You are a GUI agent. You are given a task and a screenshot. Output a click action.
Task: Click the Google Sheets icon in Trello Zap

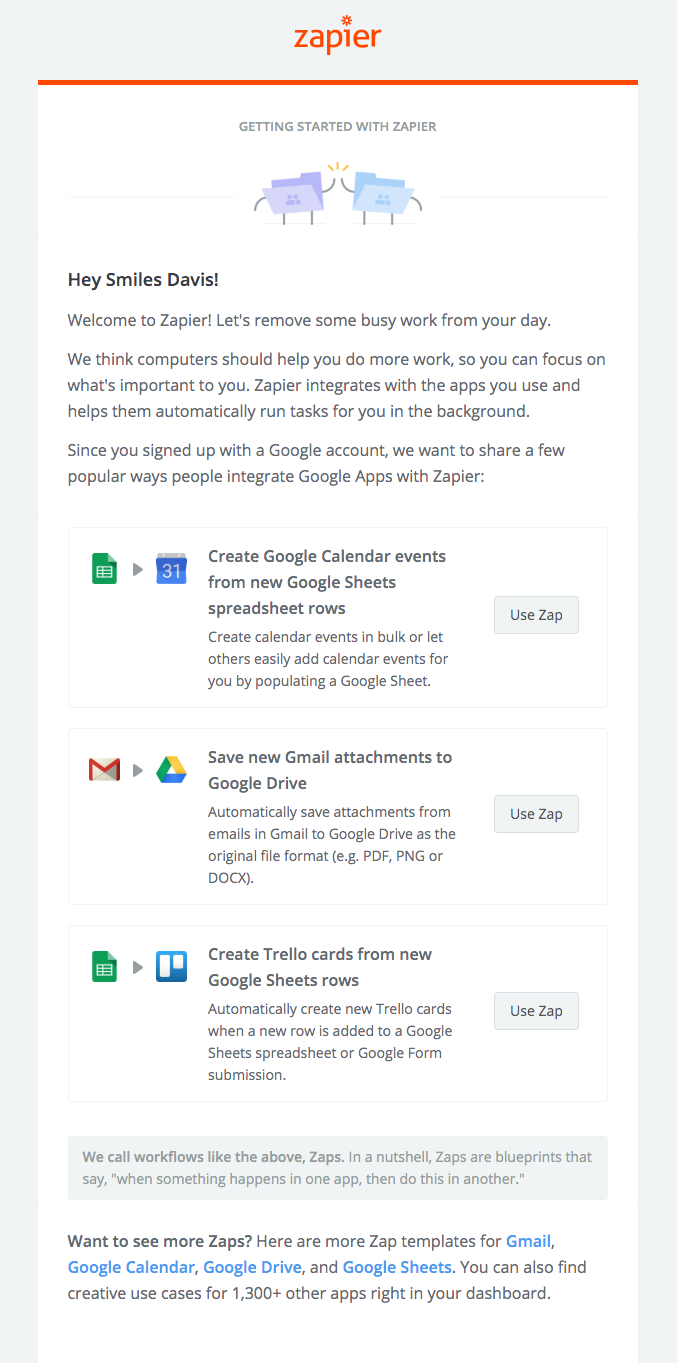tap(104, 967)
